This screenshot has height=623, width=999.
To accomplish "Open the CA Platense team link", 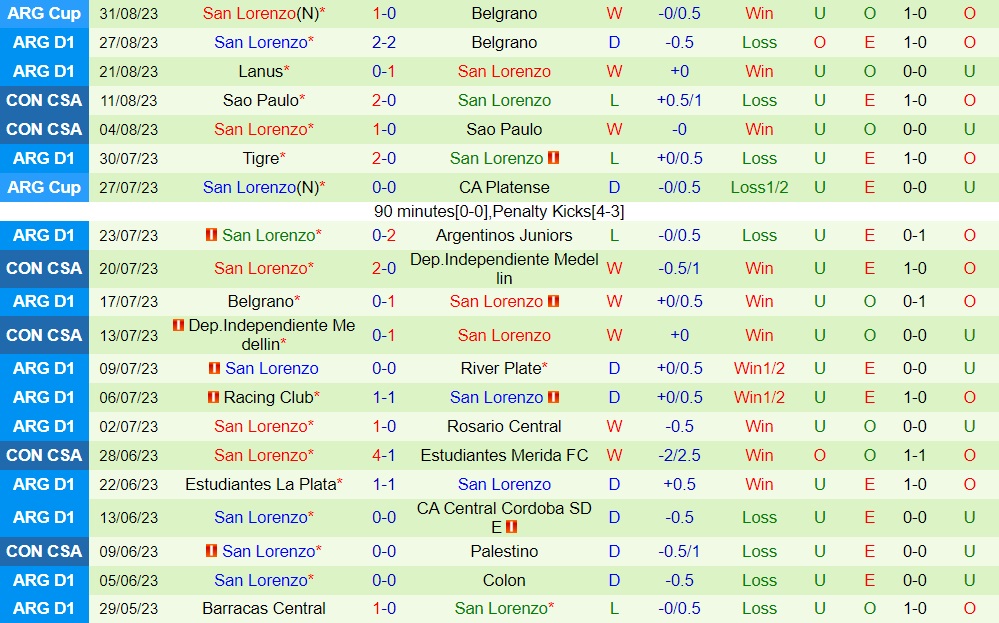I will point(504,187).
